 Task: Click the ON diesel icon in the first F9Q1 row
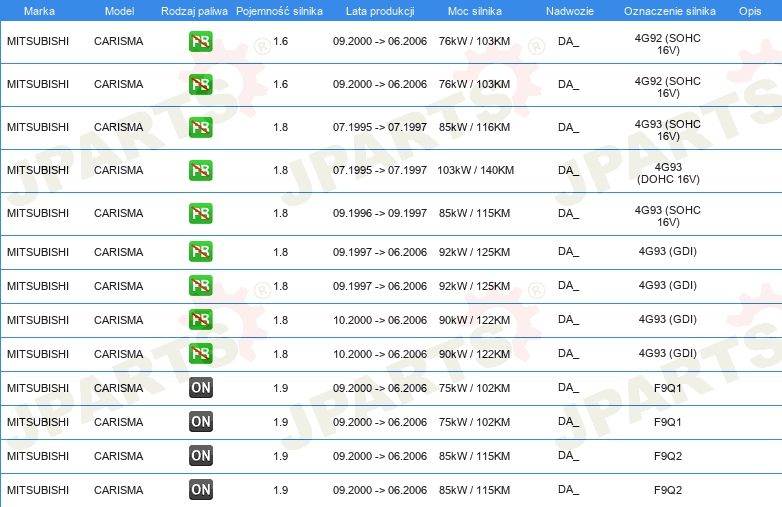point(201,388)
